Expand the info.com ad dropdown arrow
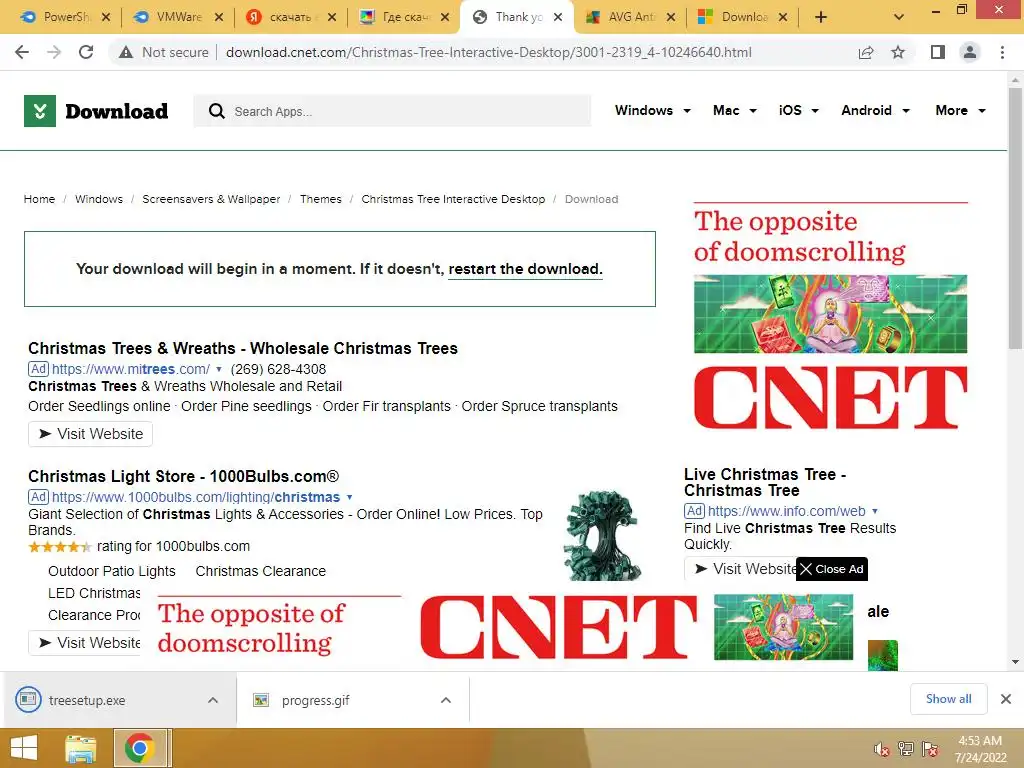The image size is (1024, 768). tap(875, 511)
